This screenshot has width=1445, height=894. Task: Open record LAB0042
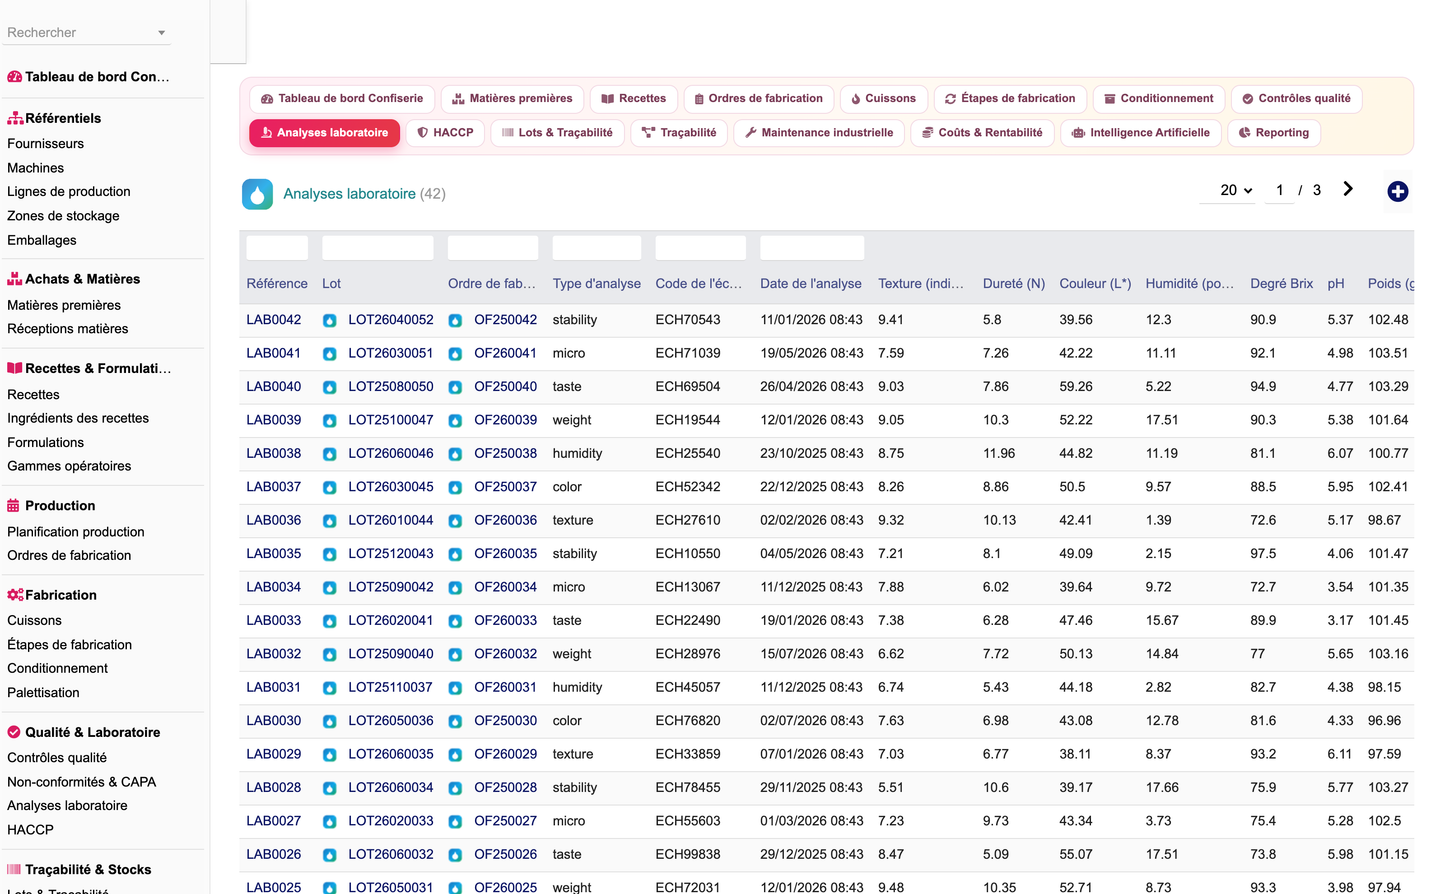pyautogui.click(x=274, y=320)
